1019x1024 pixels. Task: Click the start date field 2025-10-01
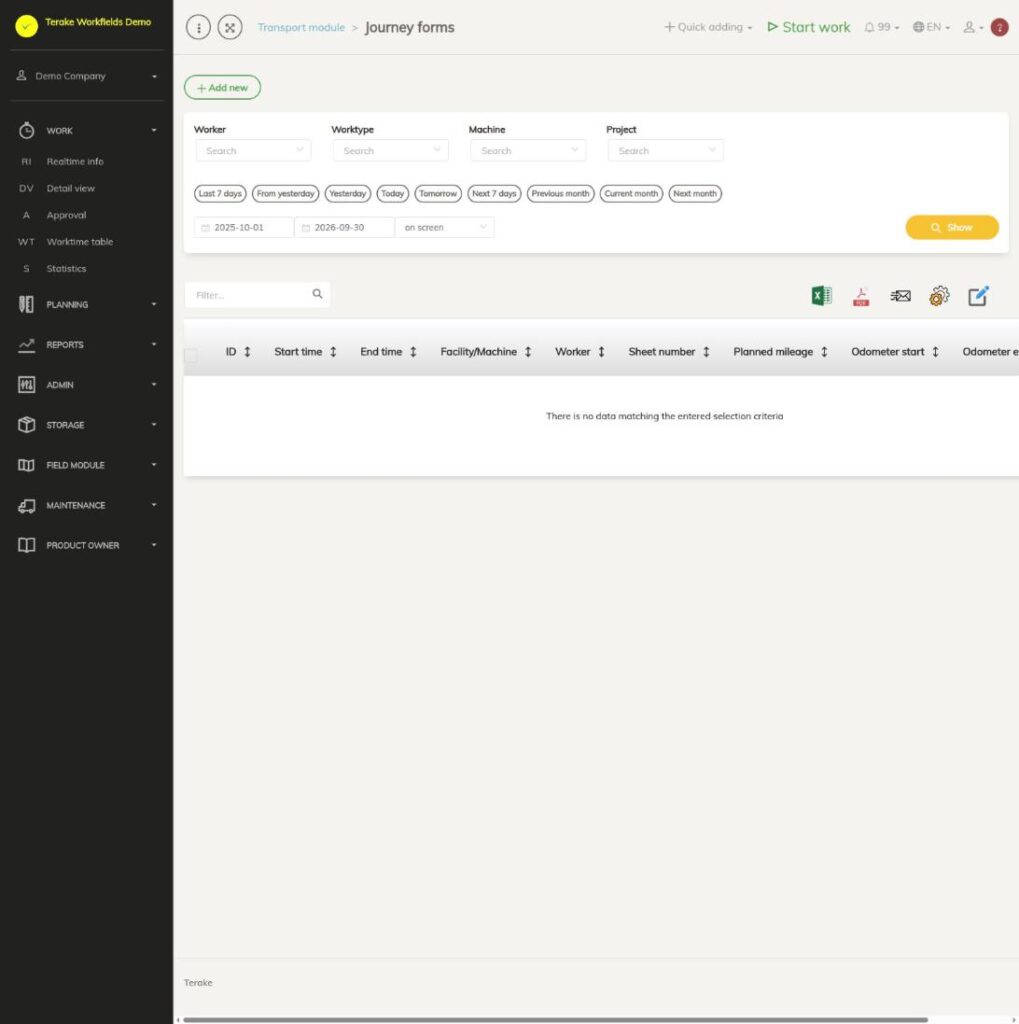[x=244, y=227]
